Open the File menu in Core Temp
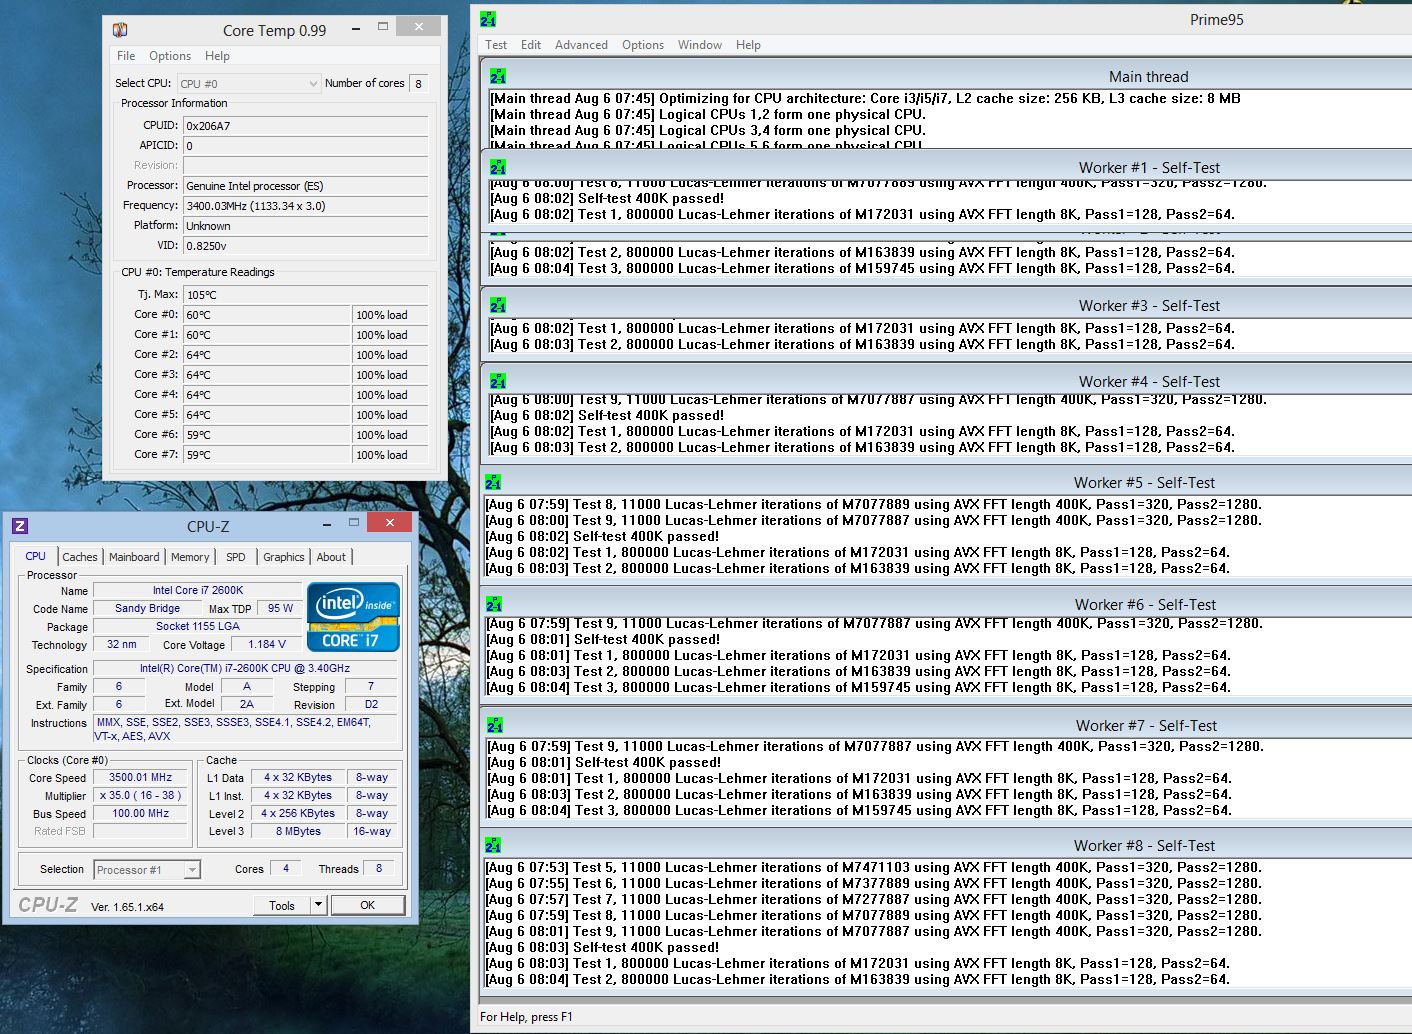The height and width of the screenshot is (1034, 1412). tap(126, 56)
